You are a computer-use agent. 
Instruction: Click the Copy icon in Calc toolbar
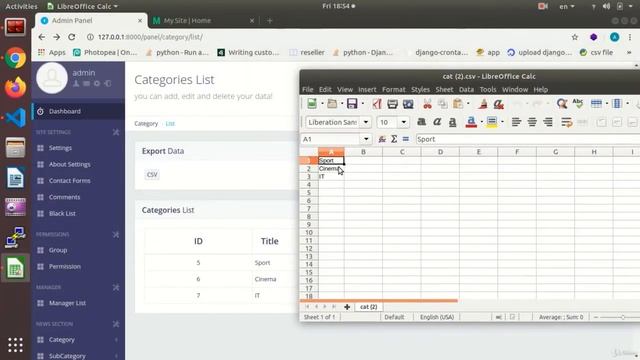click(443, 104)
